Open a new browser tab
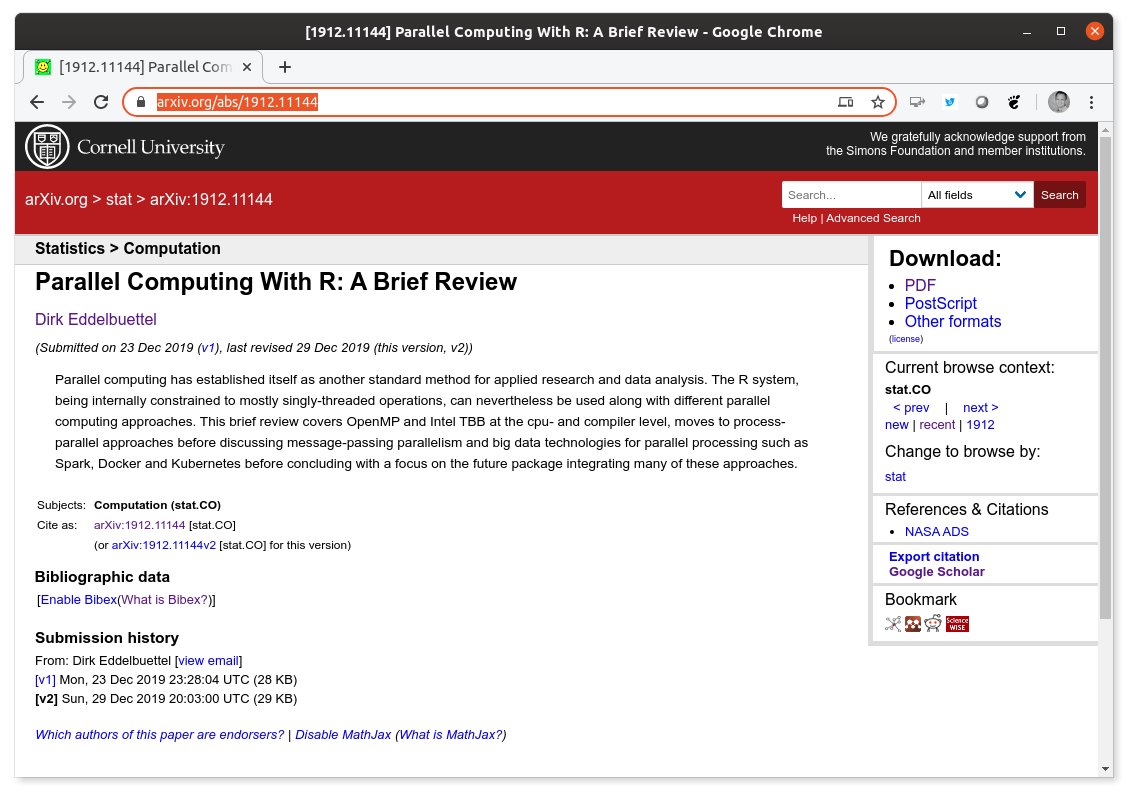 point(284,67)
